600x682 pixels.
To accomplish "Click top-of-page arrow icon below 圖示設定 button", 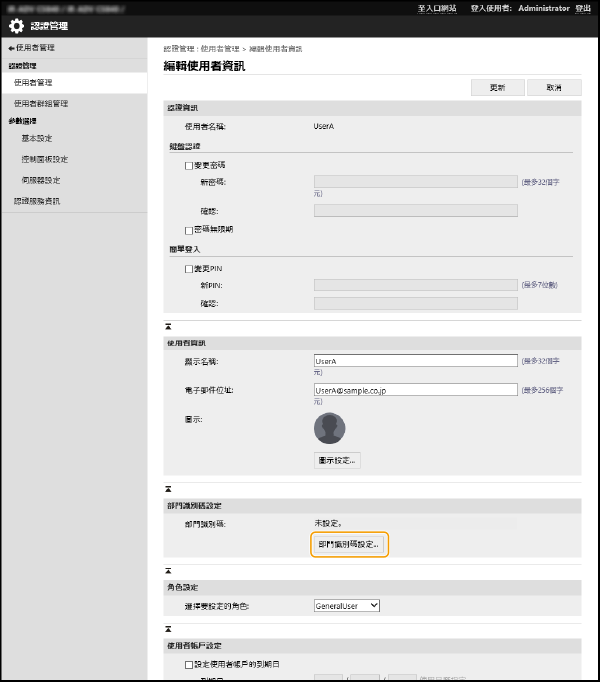I will 168,489.
